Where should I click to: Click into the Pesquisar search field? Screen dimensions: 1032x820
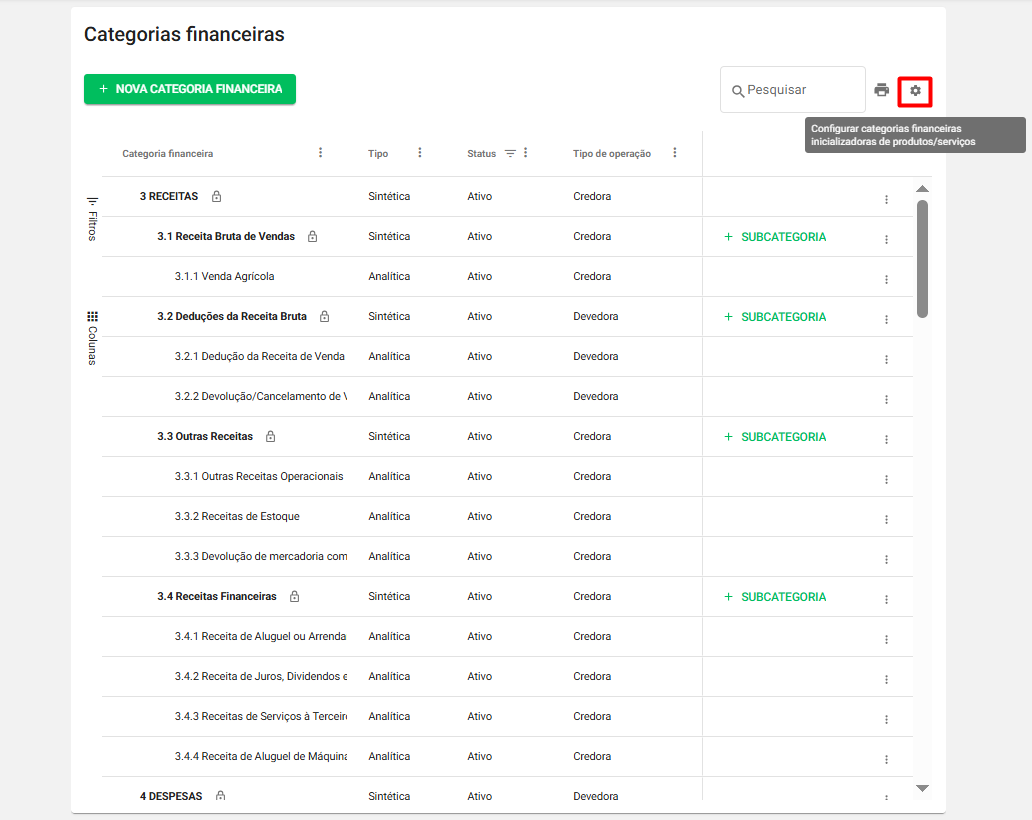pos(800,90)
